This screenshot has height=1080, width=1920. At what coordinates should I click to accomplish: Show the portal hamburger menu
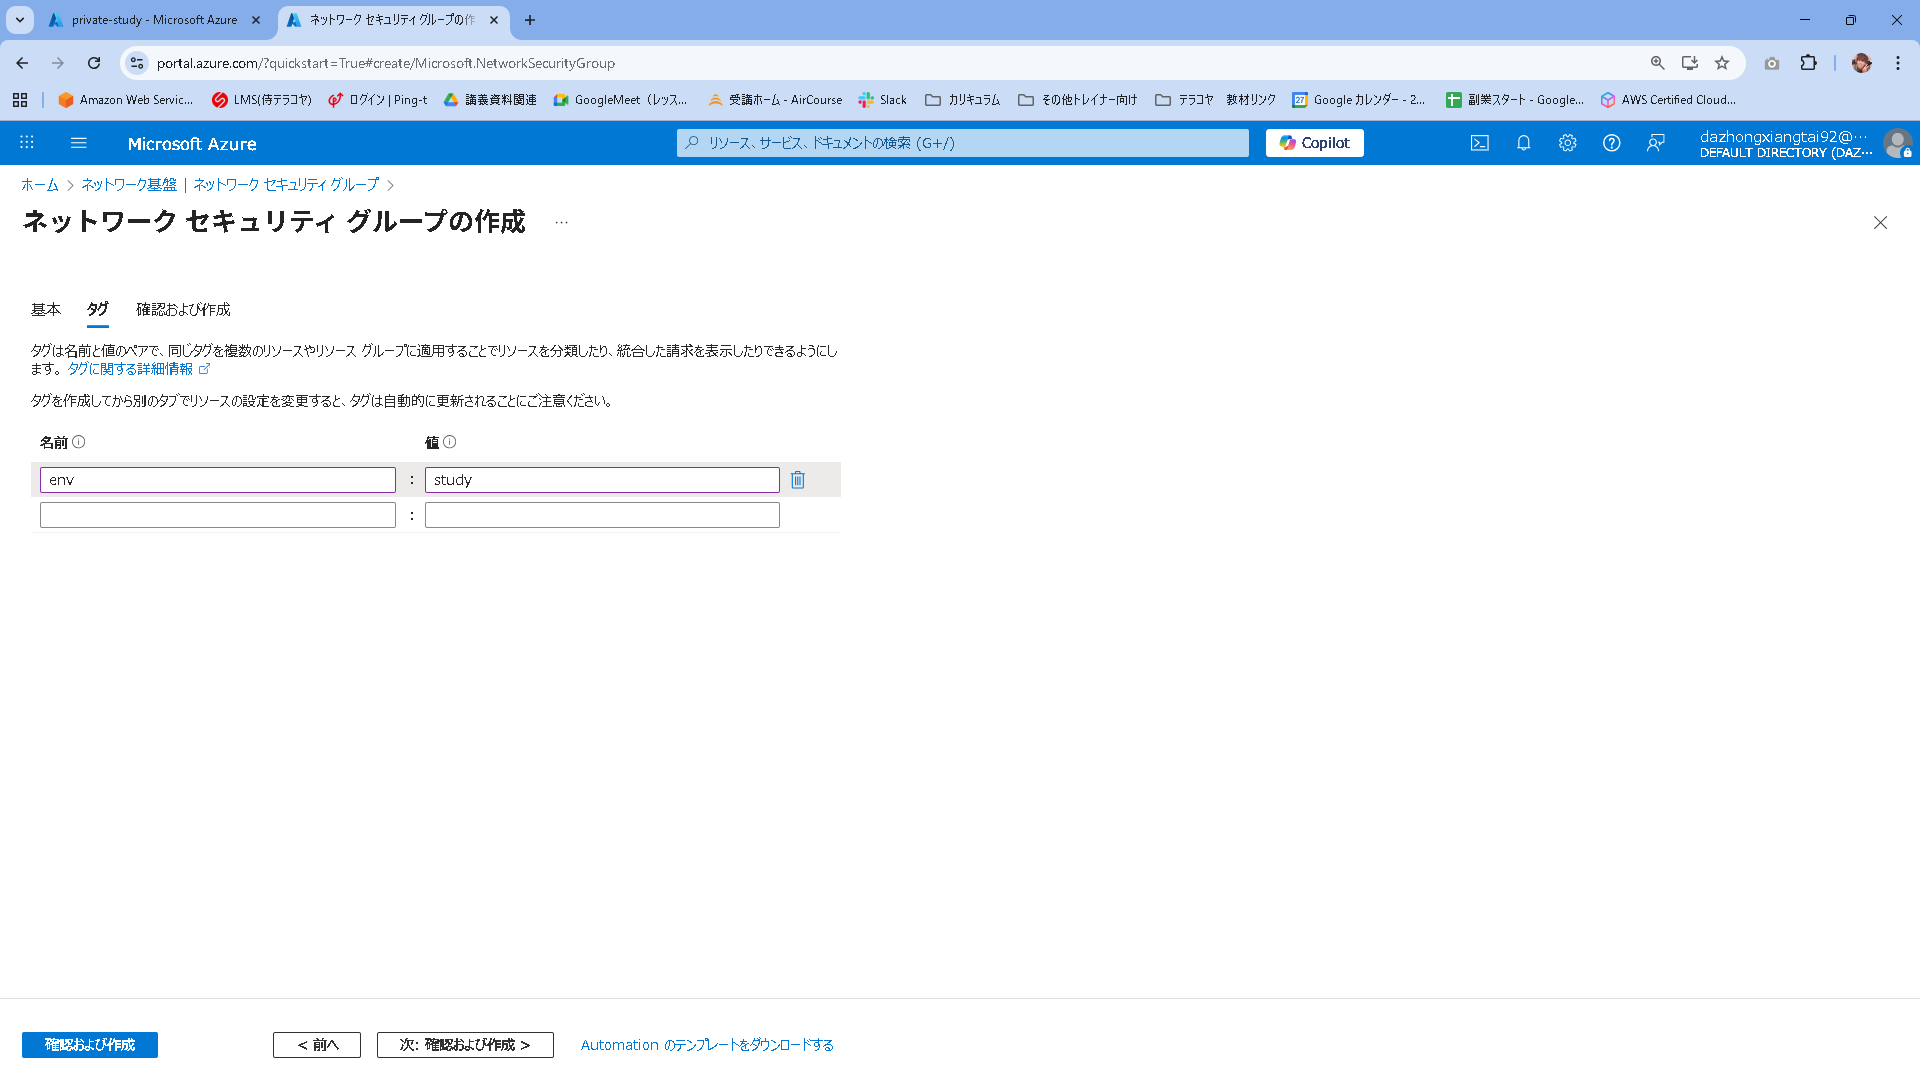(79, 143)
